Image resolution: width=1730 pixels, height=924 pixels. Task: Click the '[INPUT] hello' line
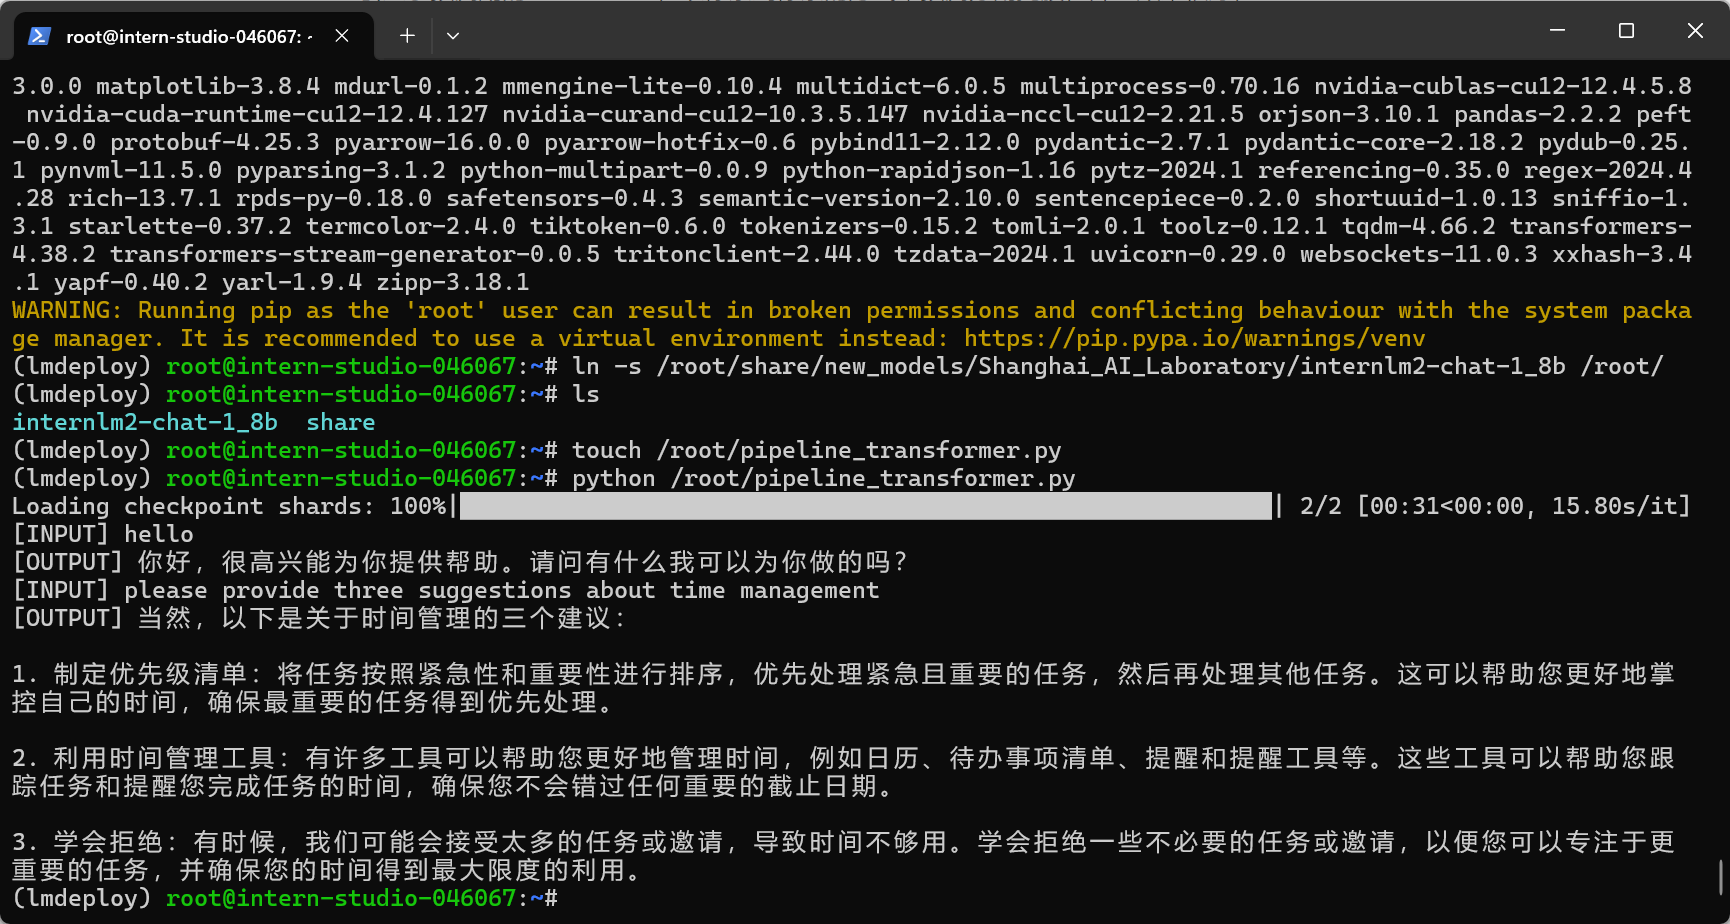tap(103, 535)
